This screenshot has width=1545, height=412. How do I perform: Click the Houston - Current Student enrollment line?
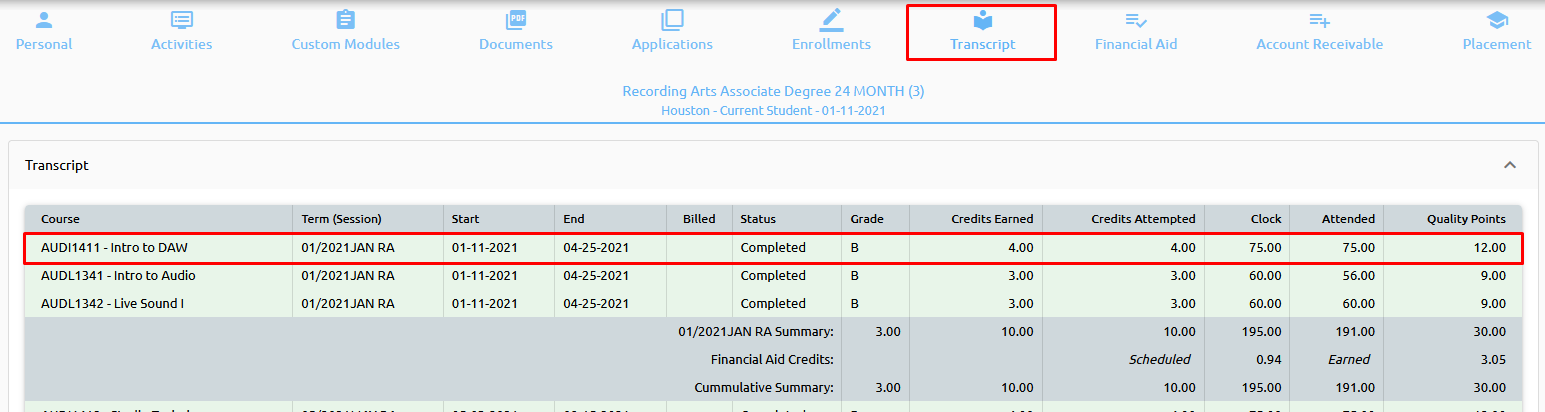click(x=772, y=110)
